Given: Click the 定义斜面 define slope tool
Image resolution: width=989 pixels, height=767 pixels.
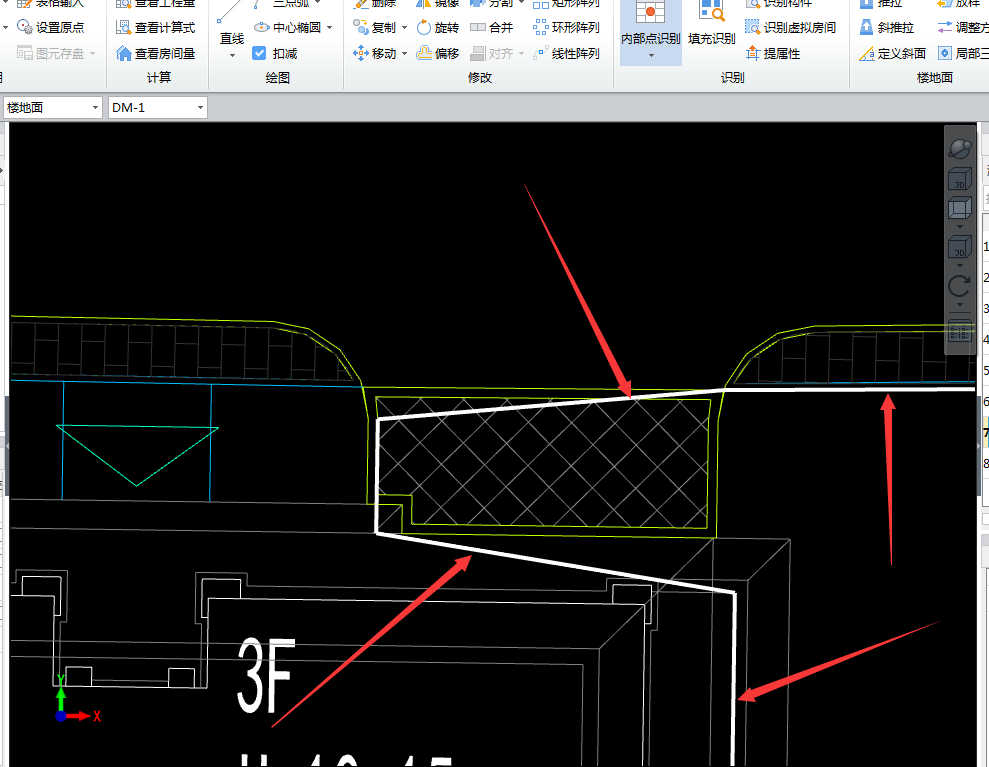Looking at the screenshot, I should (892, 54).
